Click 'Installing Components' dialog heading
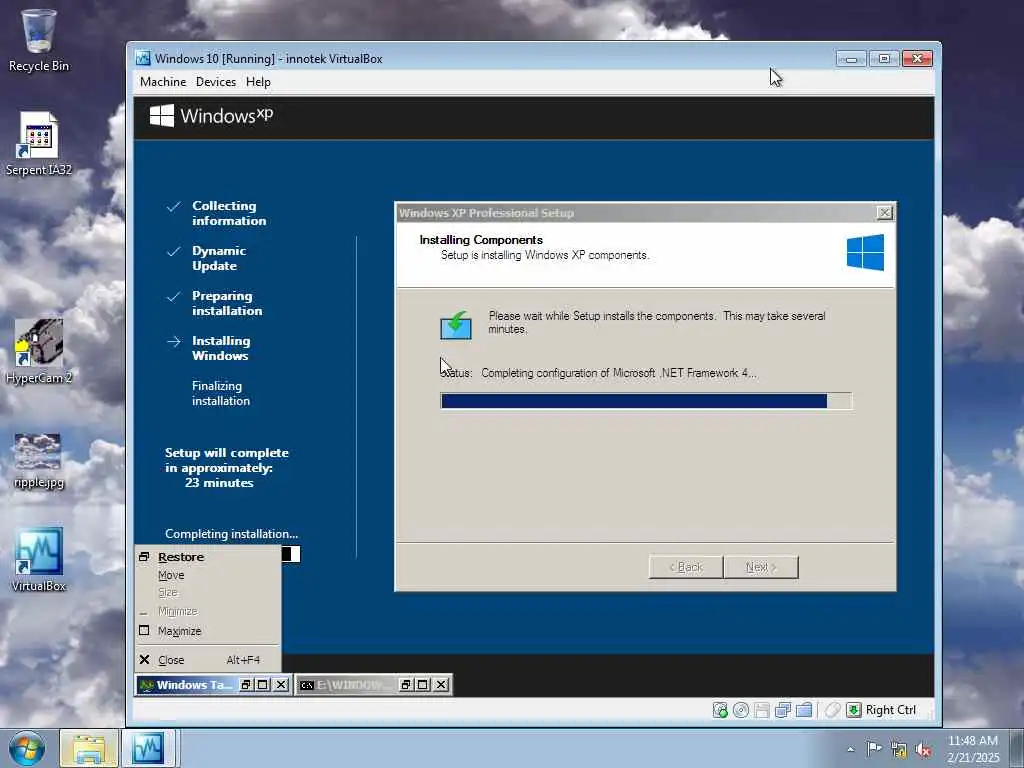 tap(481, 240)
